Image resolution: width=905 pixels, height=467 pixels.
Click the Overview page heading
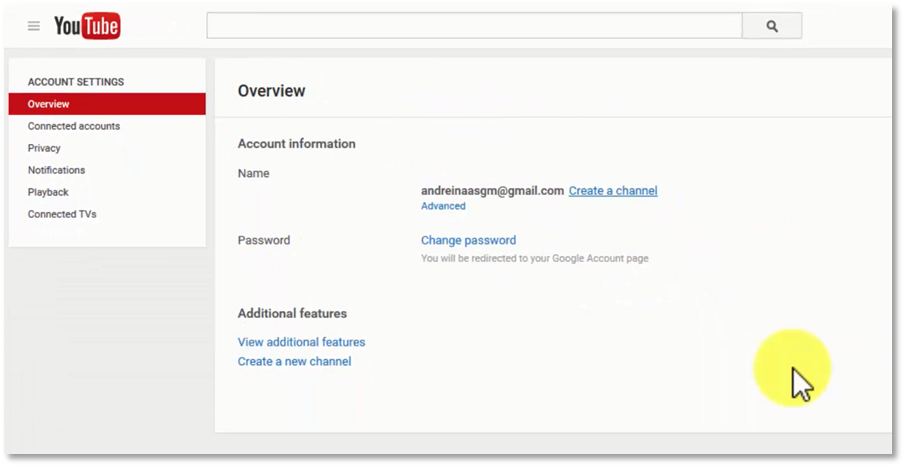click(271, 91)
